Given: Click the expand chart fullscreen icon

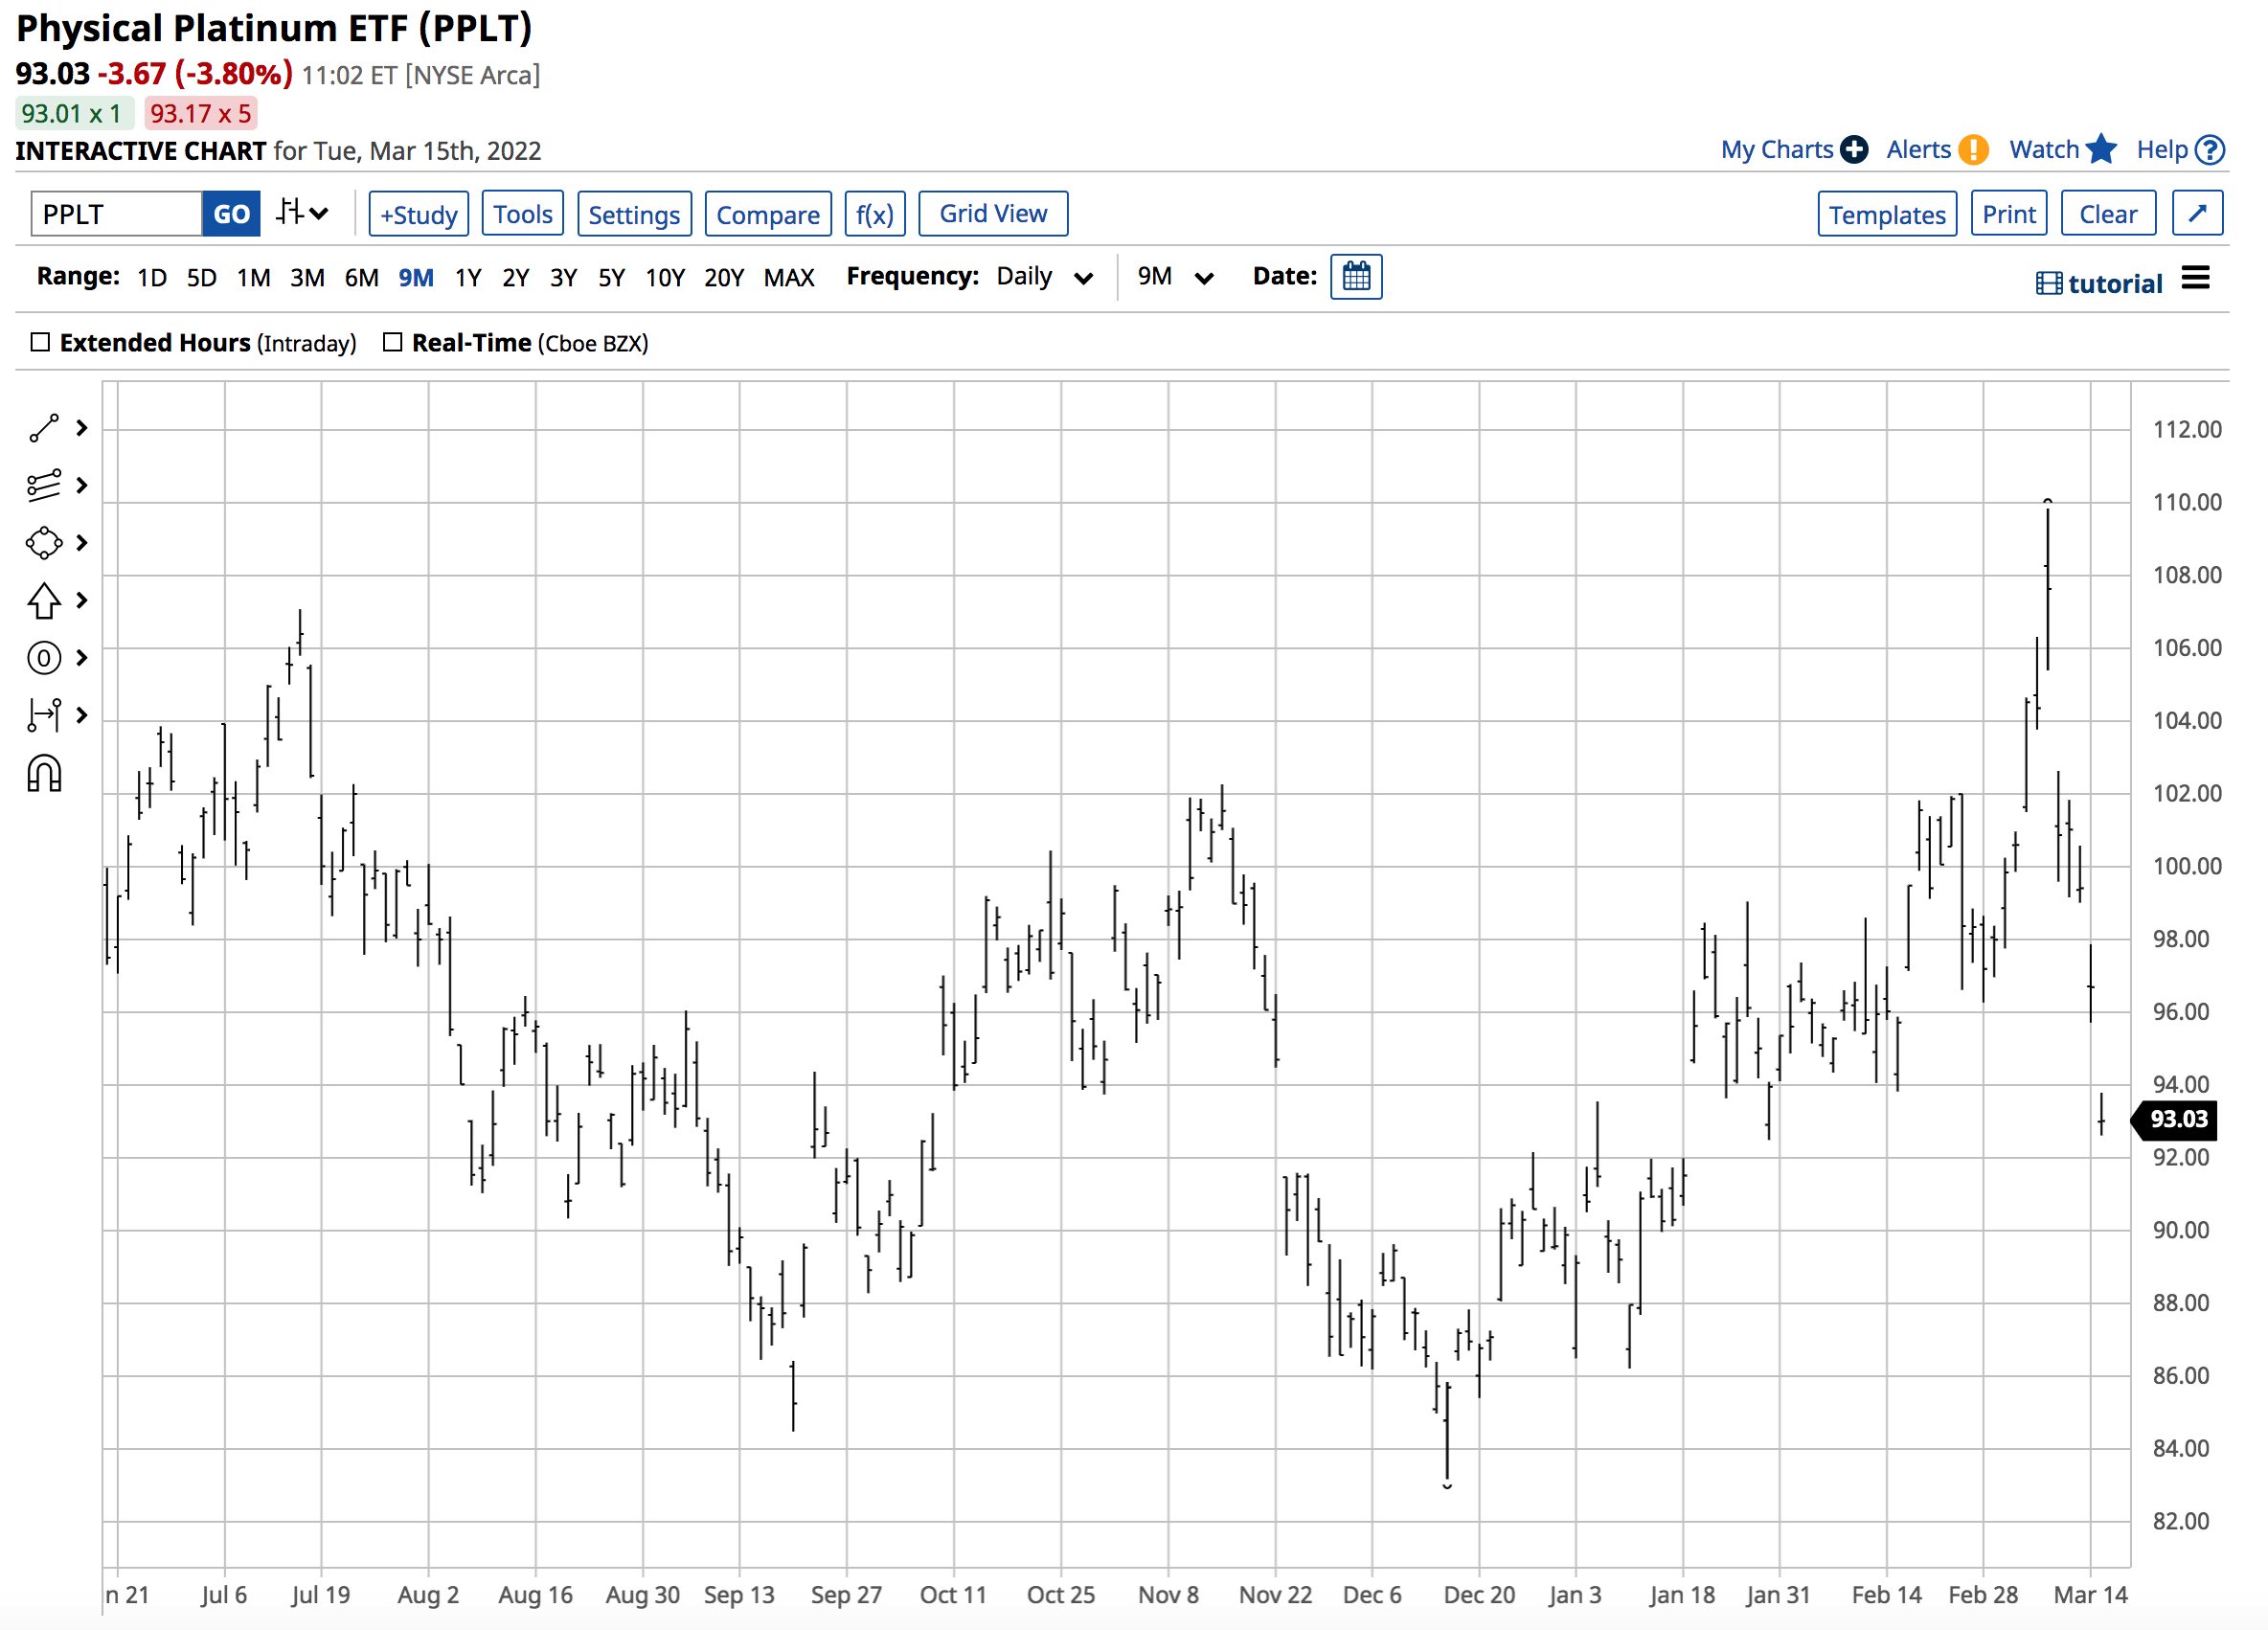Looking at the screenshot, I should [x=2196, y=214].
